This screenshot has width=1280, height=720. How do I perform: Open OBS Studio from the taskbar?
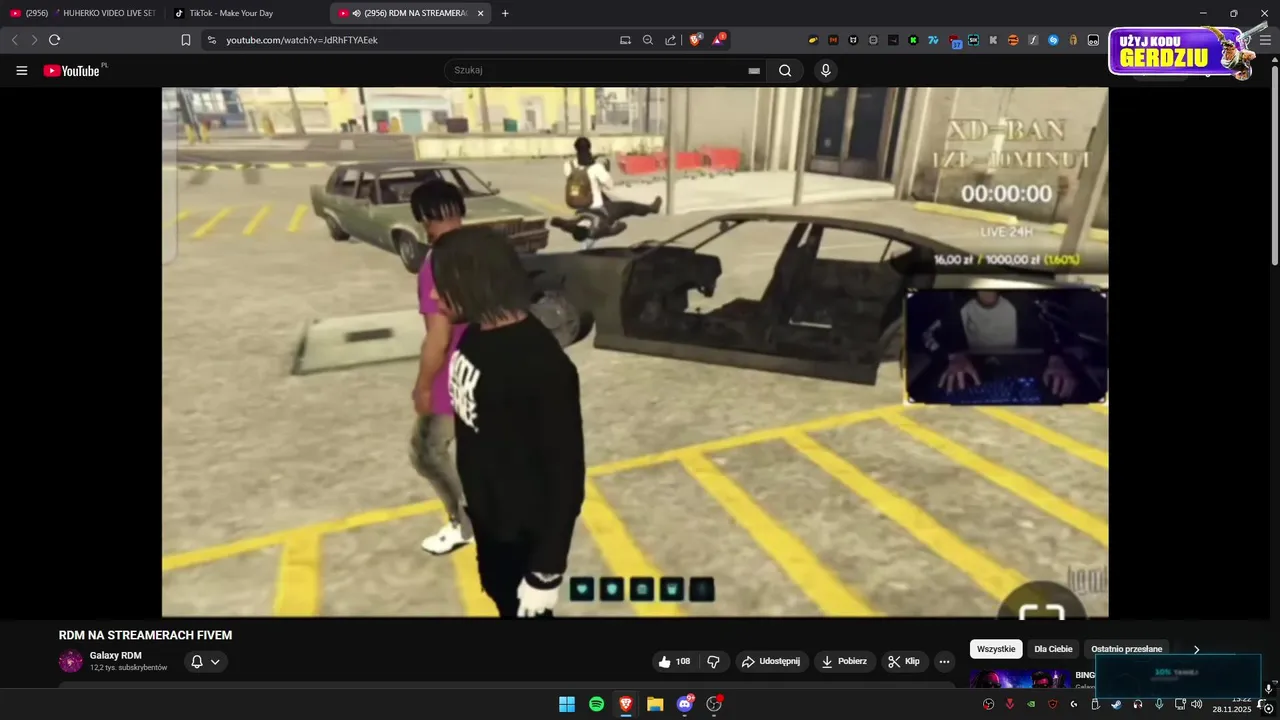tap(714, 704)
